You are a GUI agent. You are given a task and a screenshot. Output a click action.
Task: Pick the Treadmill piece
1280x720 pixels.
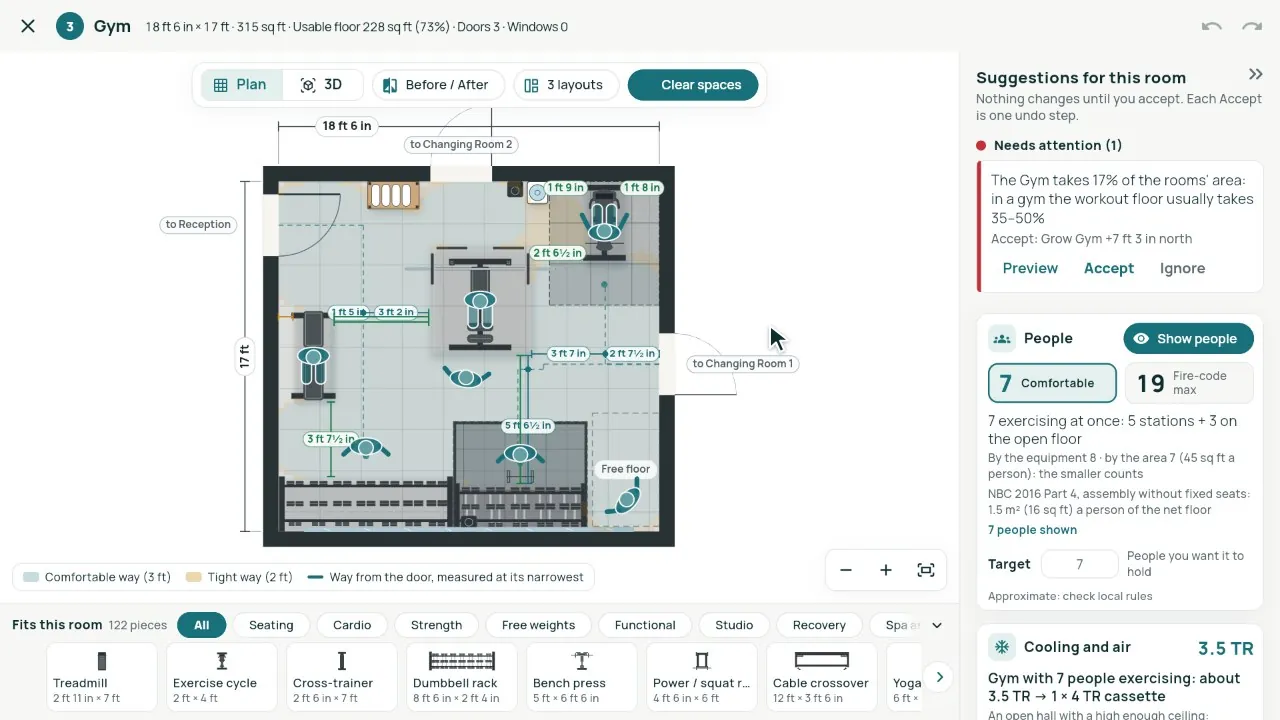(102, 677)
